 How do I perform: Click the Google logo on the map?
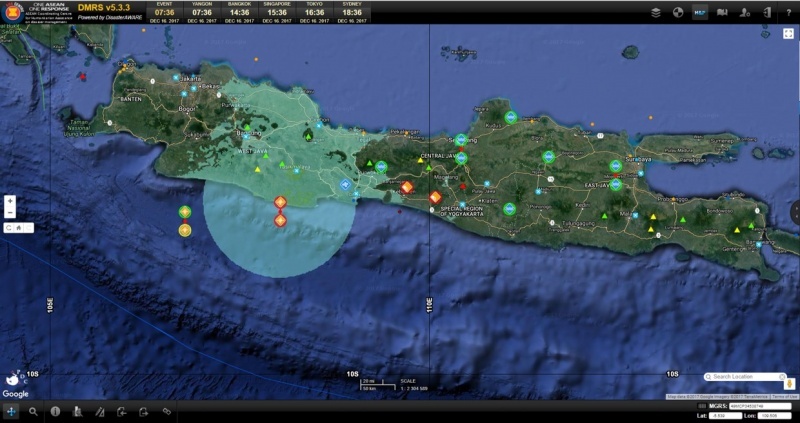pyautogui.click(x=15, y=394)
